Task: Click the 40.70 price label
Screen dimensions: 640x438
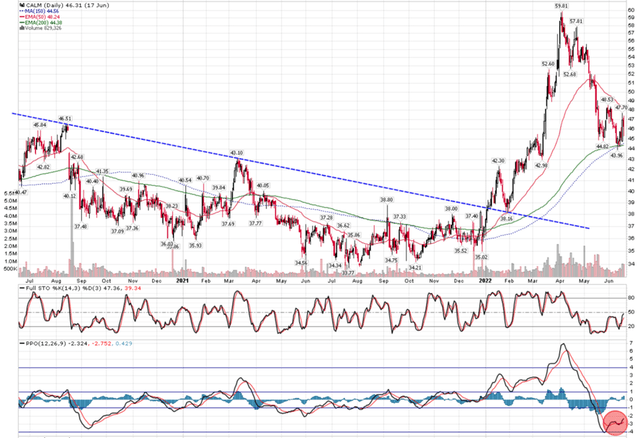Action: (203, 178)
